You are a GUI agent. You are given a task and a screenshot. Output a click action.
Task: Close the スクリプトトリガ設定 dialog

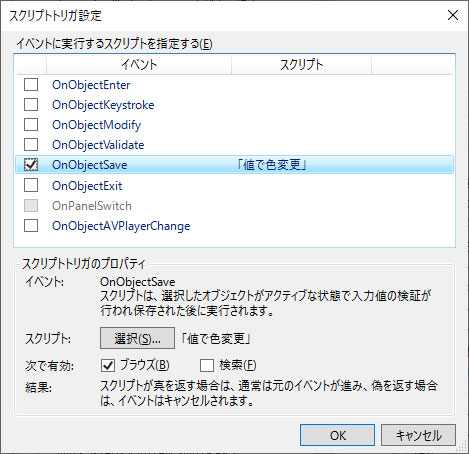coord(453,15)
